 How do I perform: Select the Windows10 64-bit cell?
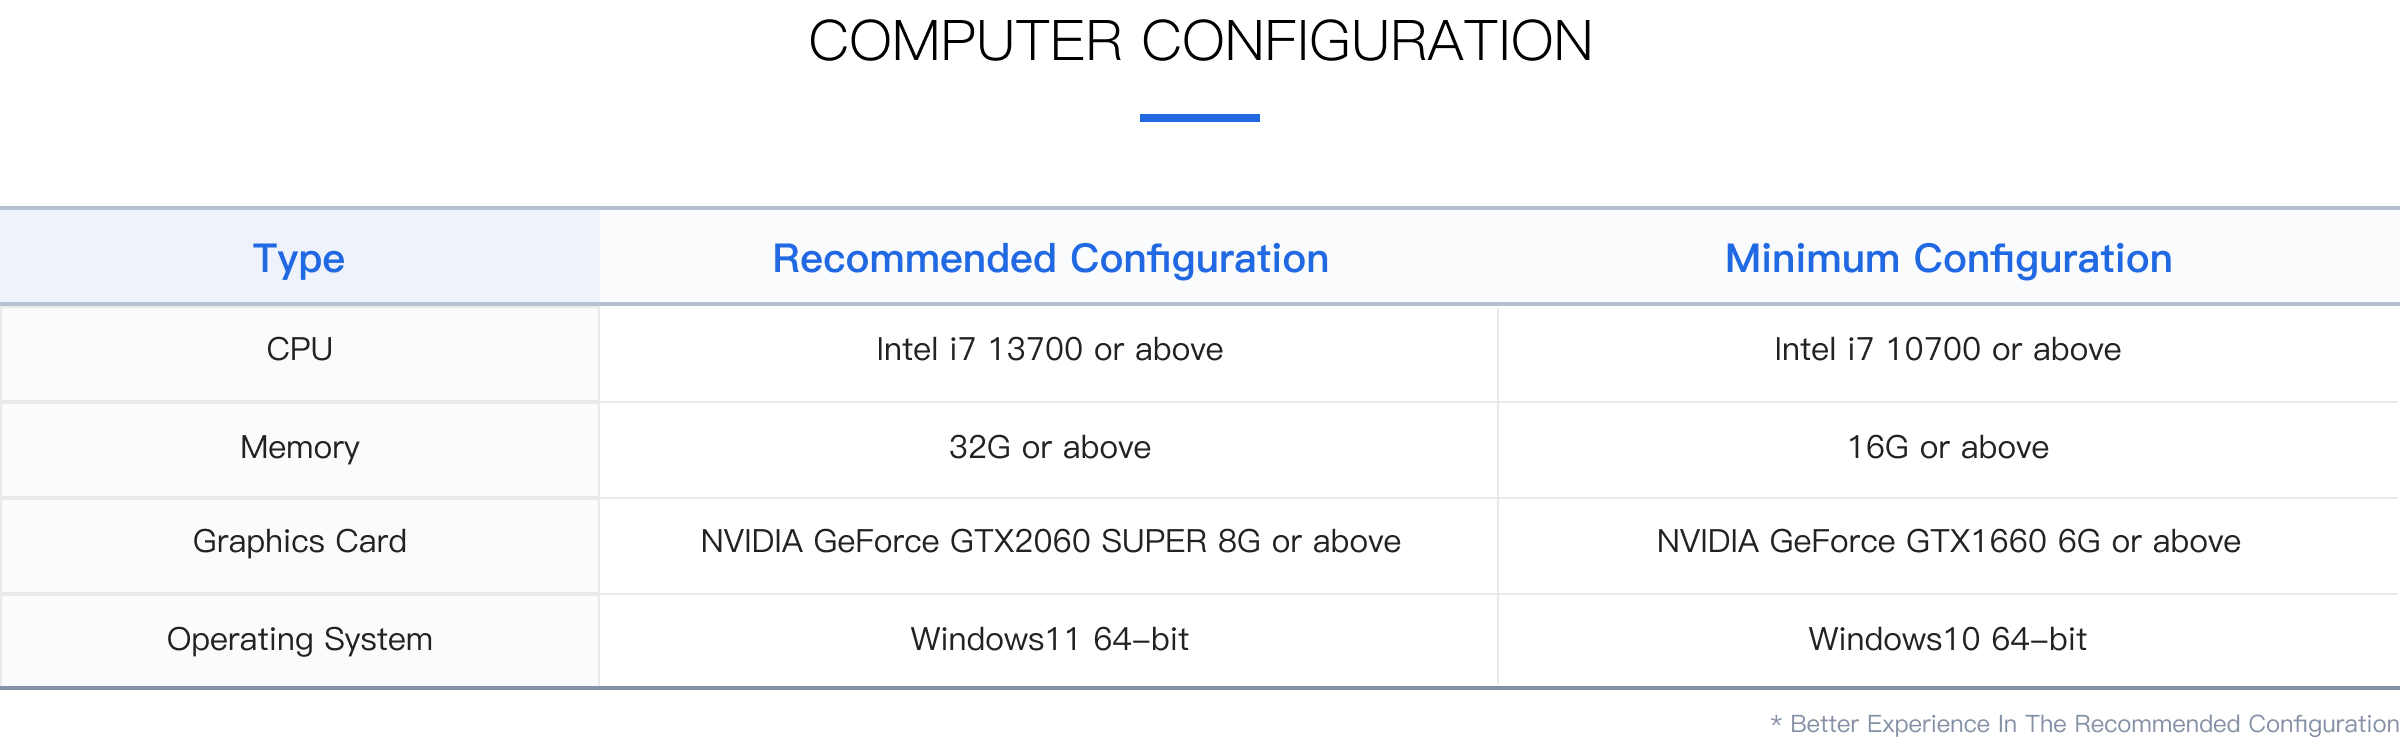[1947, 639]
